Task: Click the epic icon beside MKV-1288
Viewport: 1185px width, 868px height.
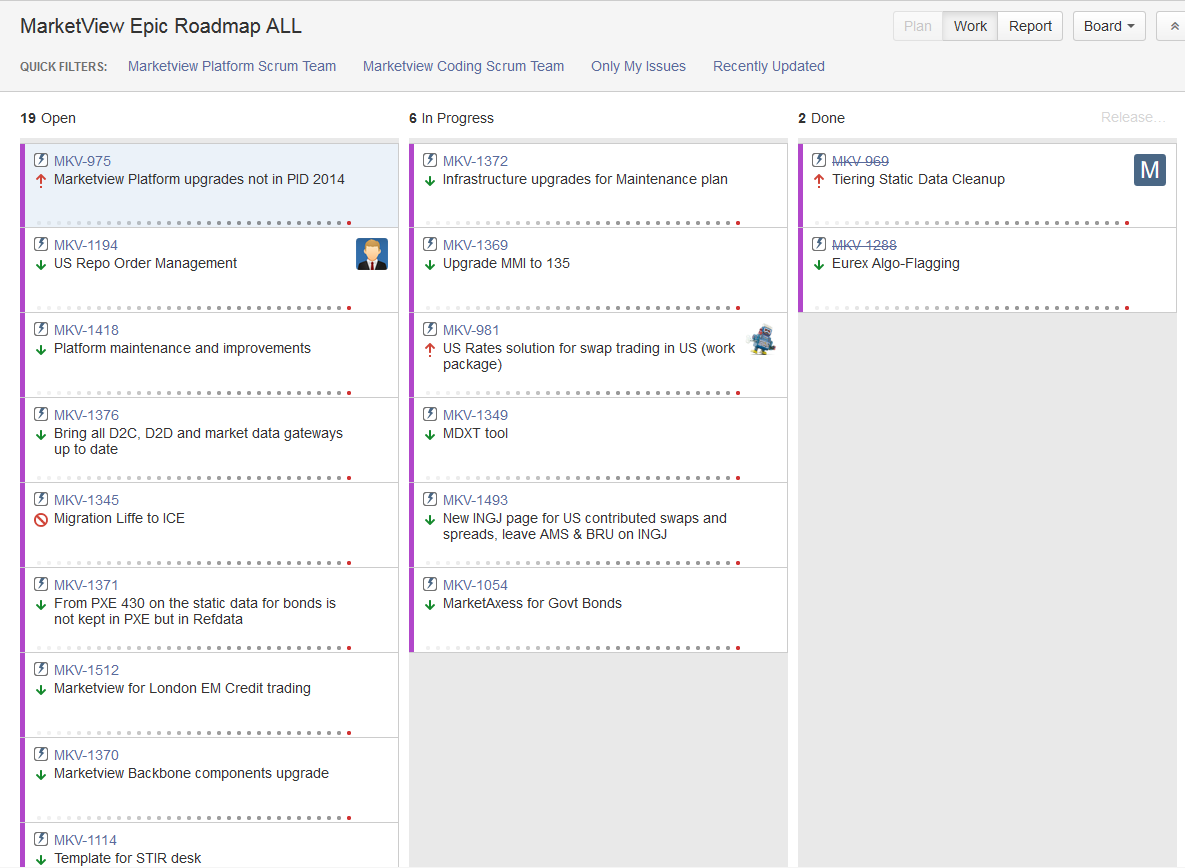Action: [x=819, y=244]
